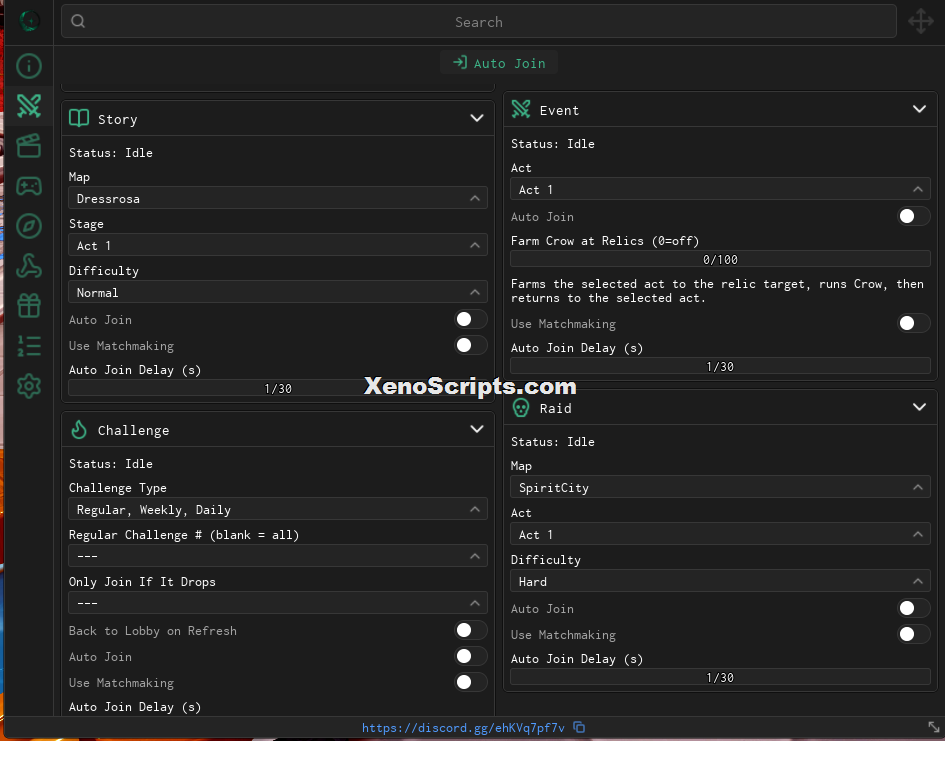945x771 pixels.
Task: Enable Auto Join in Raid section
Action: click(914, 608)
